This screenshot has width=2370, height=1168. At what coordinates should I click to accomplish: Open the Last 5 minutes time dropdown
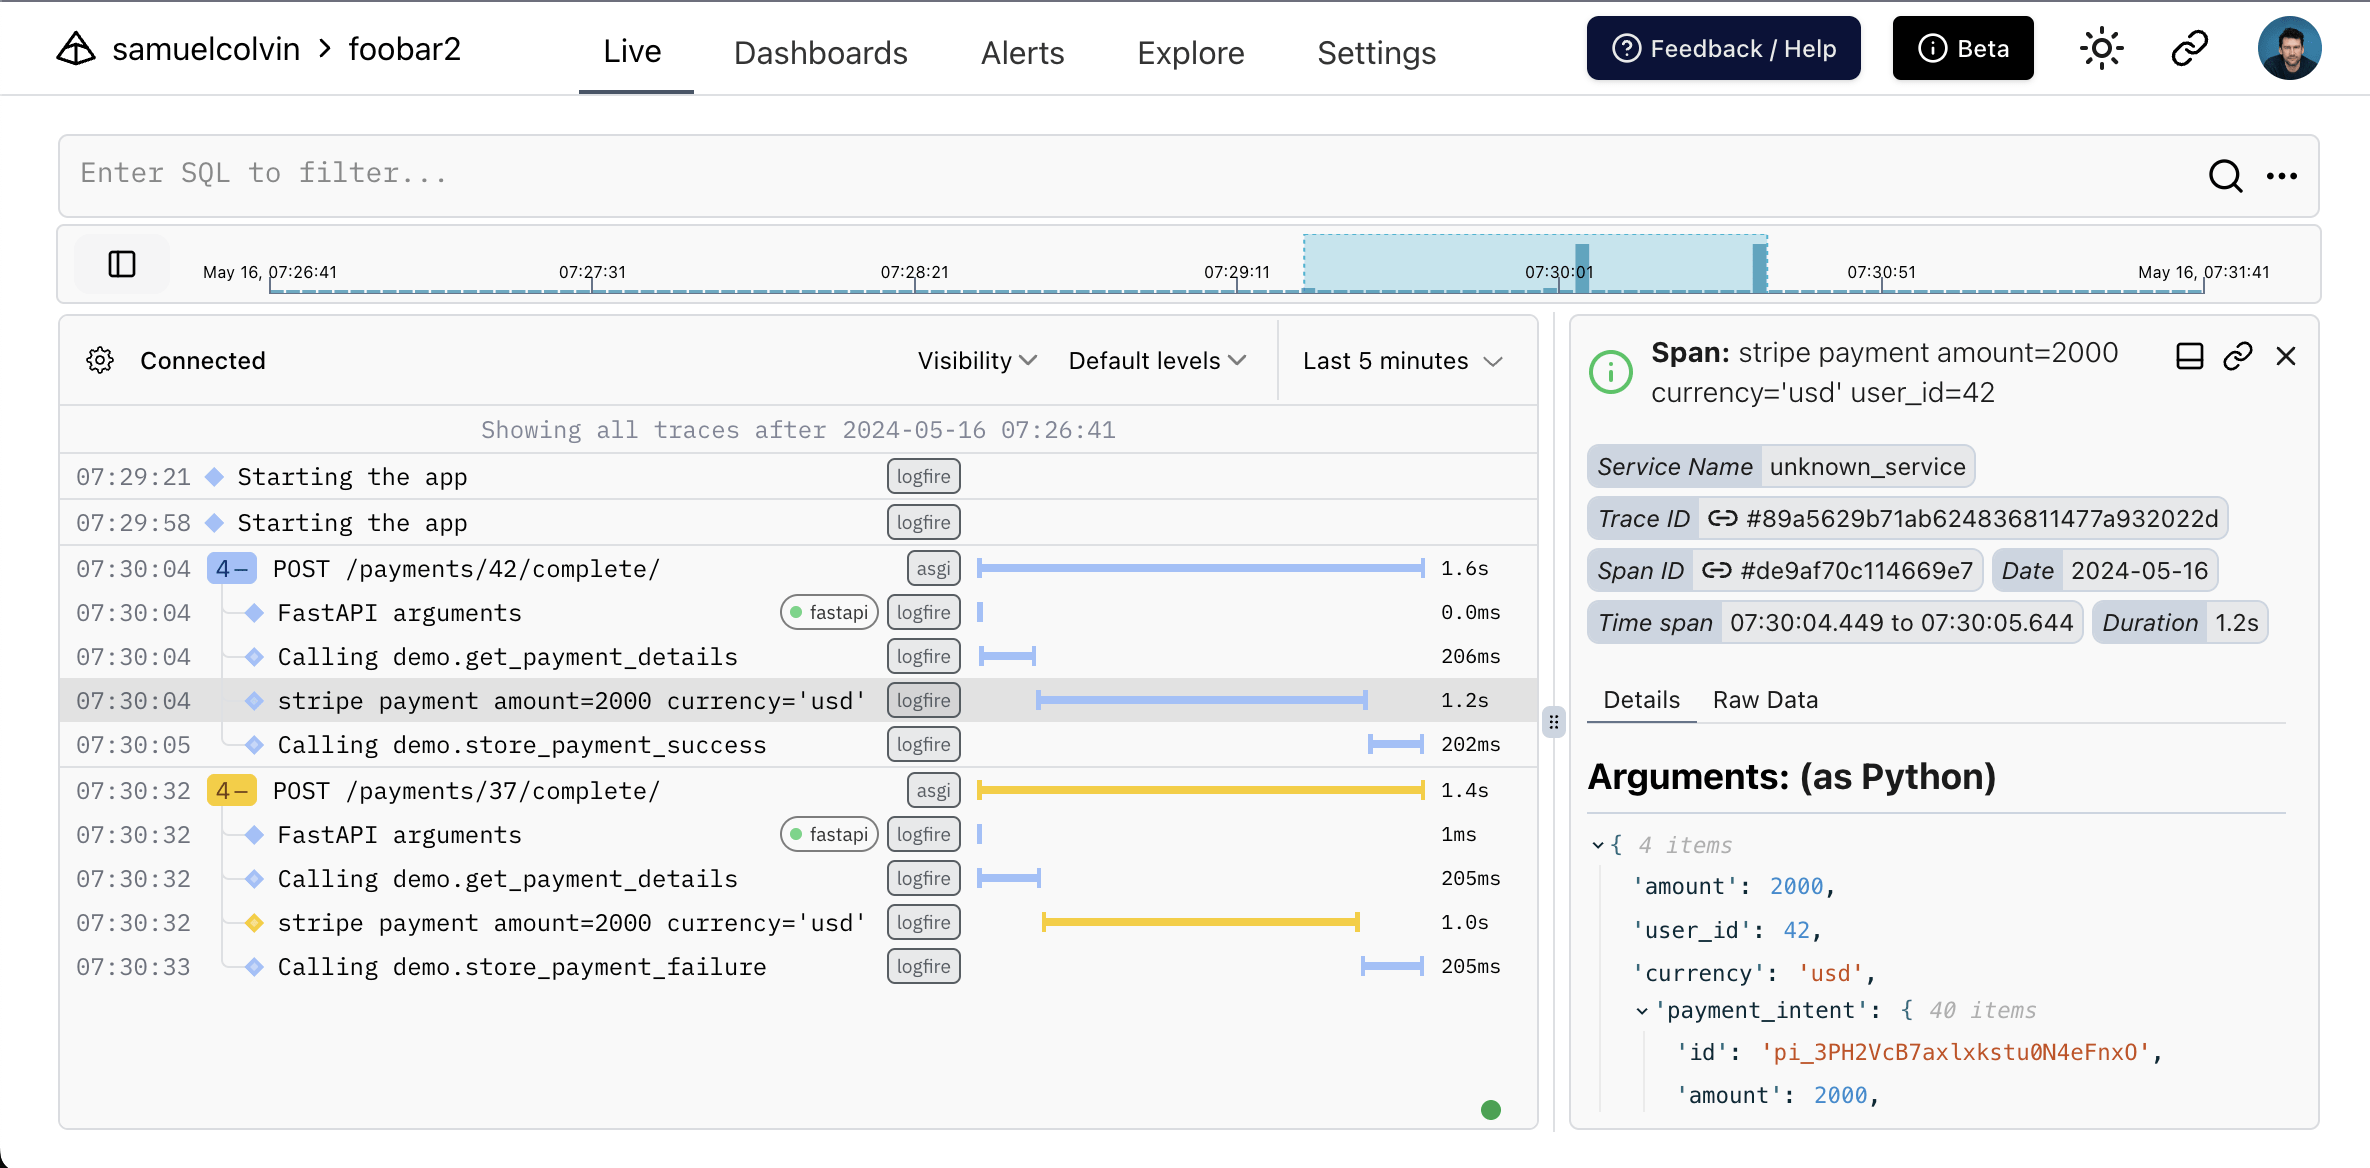pos(1402,360)
